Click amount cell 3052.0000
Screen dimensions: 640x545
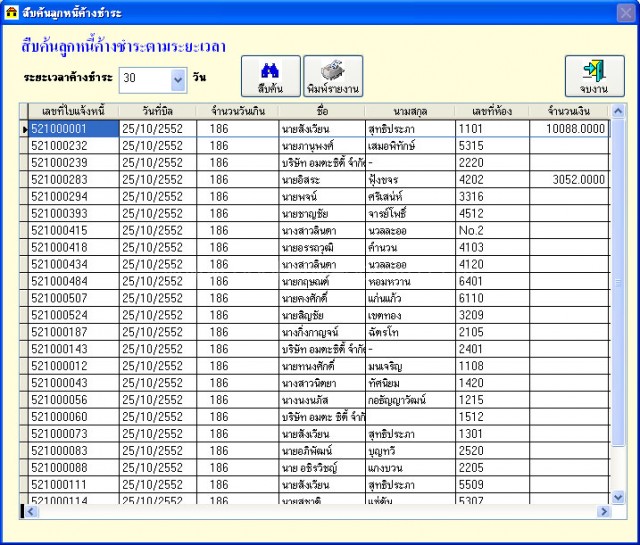(x=569, y=180)
